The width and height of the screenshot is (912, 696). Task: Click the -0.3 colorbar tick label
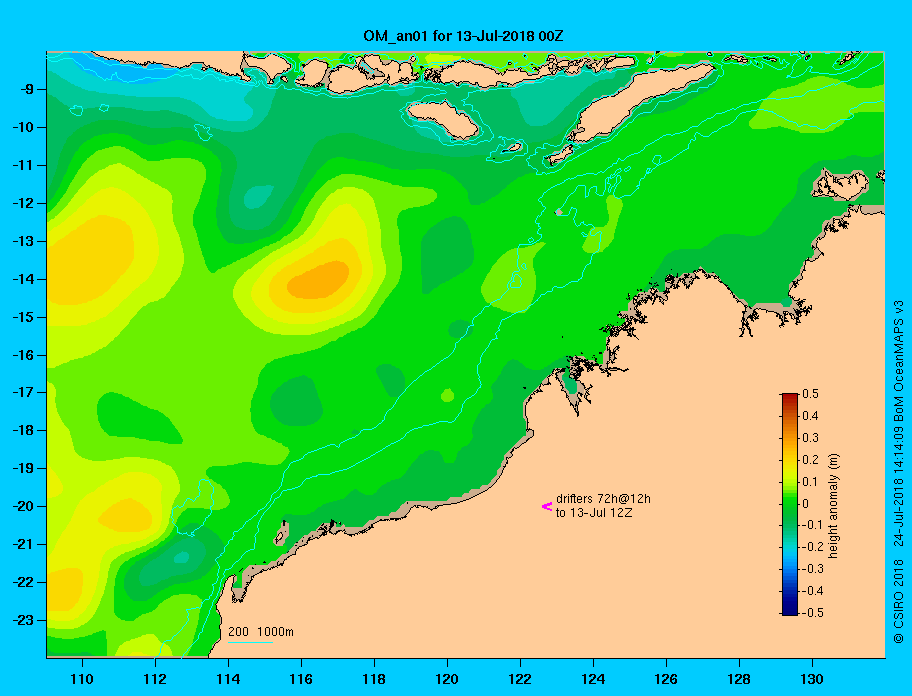point(813,569)
